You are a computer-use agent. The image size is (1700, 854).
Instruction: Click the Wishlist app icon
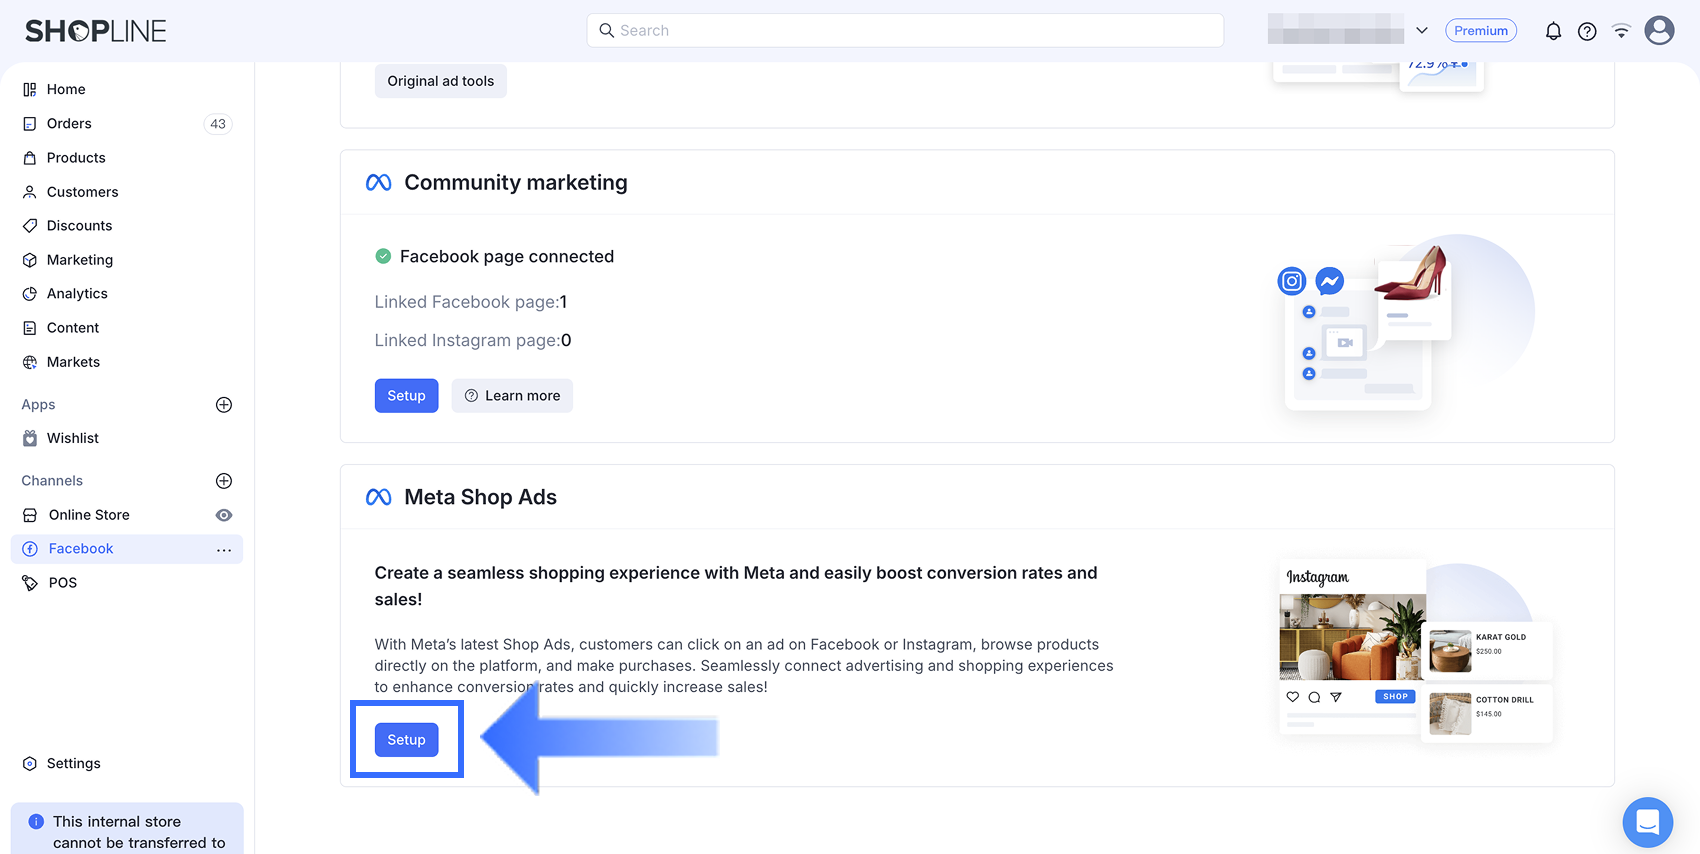[30, 438]
